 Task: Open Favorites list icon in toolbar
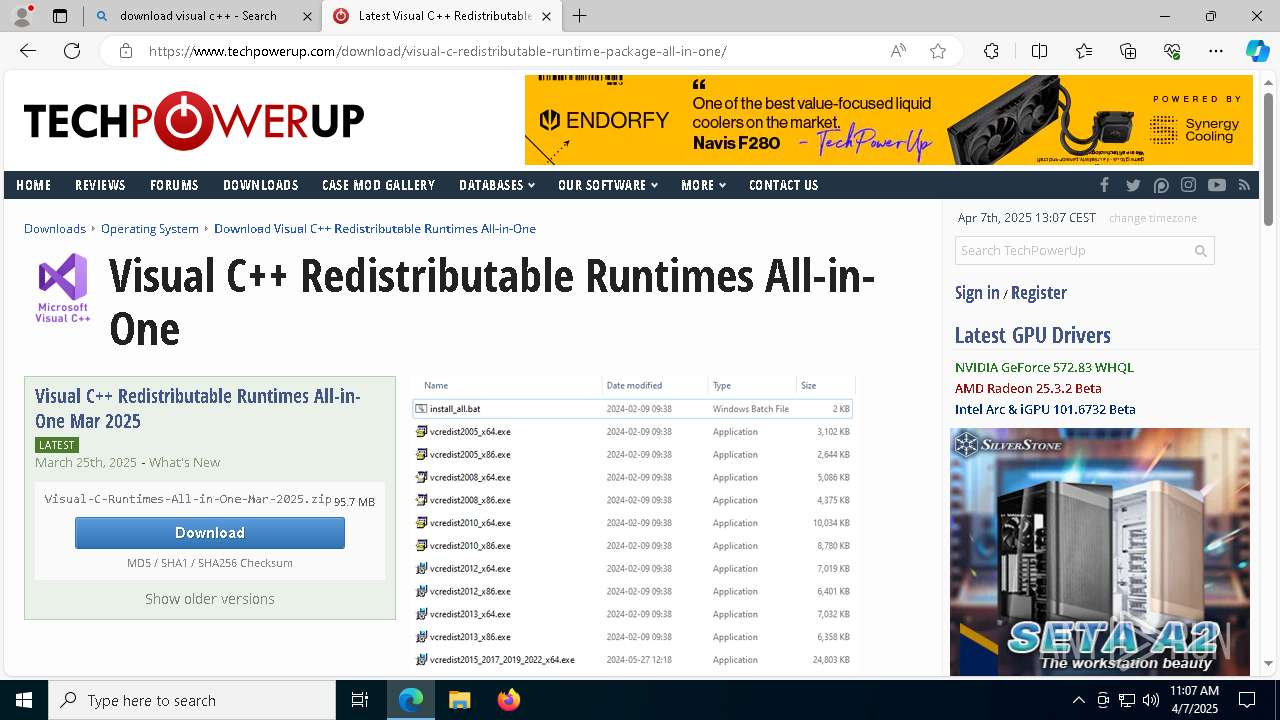[1084, 51]
